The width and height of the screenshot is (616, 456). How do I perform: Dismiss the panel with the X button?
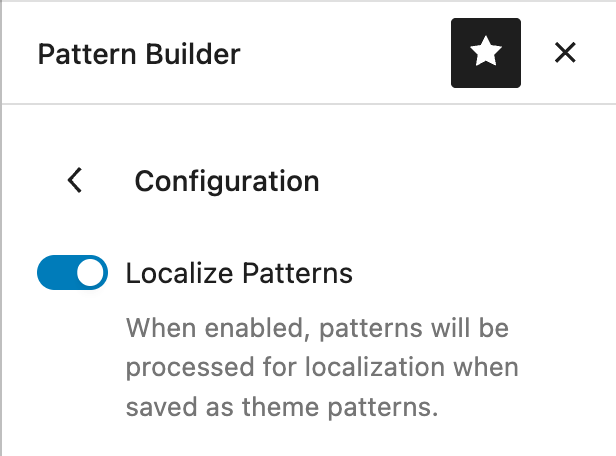565,53
